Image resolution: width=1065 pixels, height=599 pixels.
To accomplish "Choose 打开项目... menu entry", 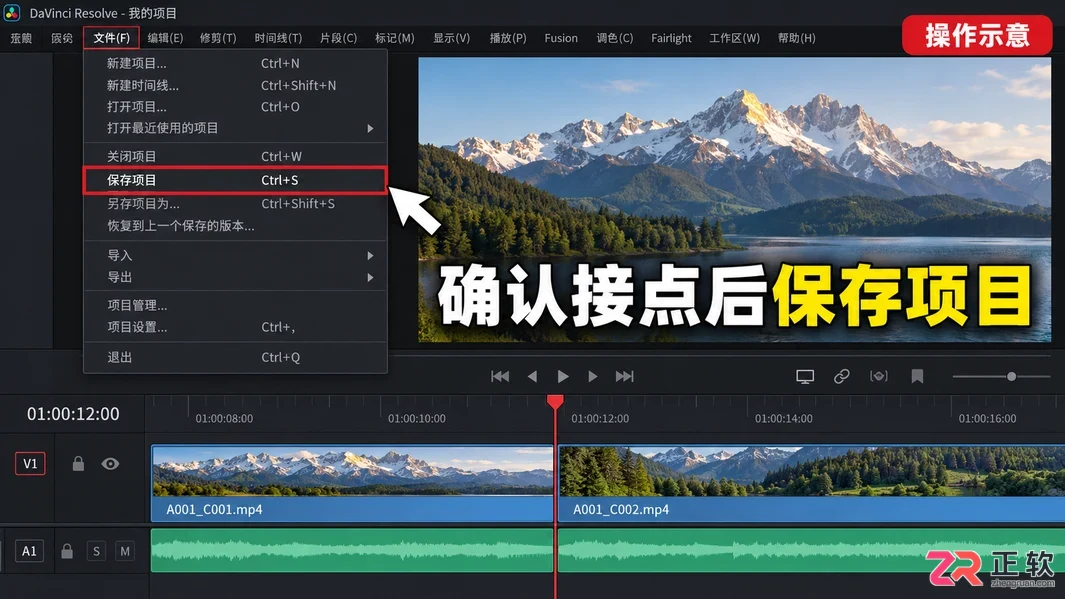I will point(234,107).
